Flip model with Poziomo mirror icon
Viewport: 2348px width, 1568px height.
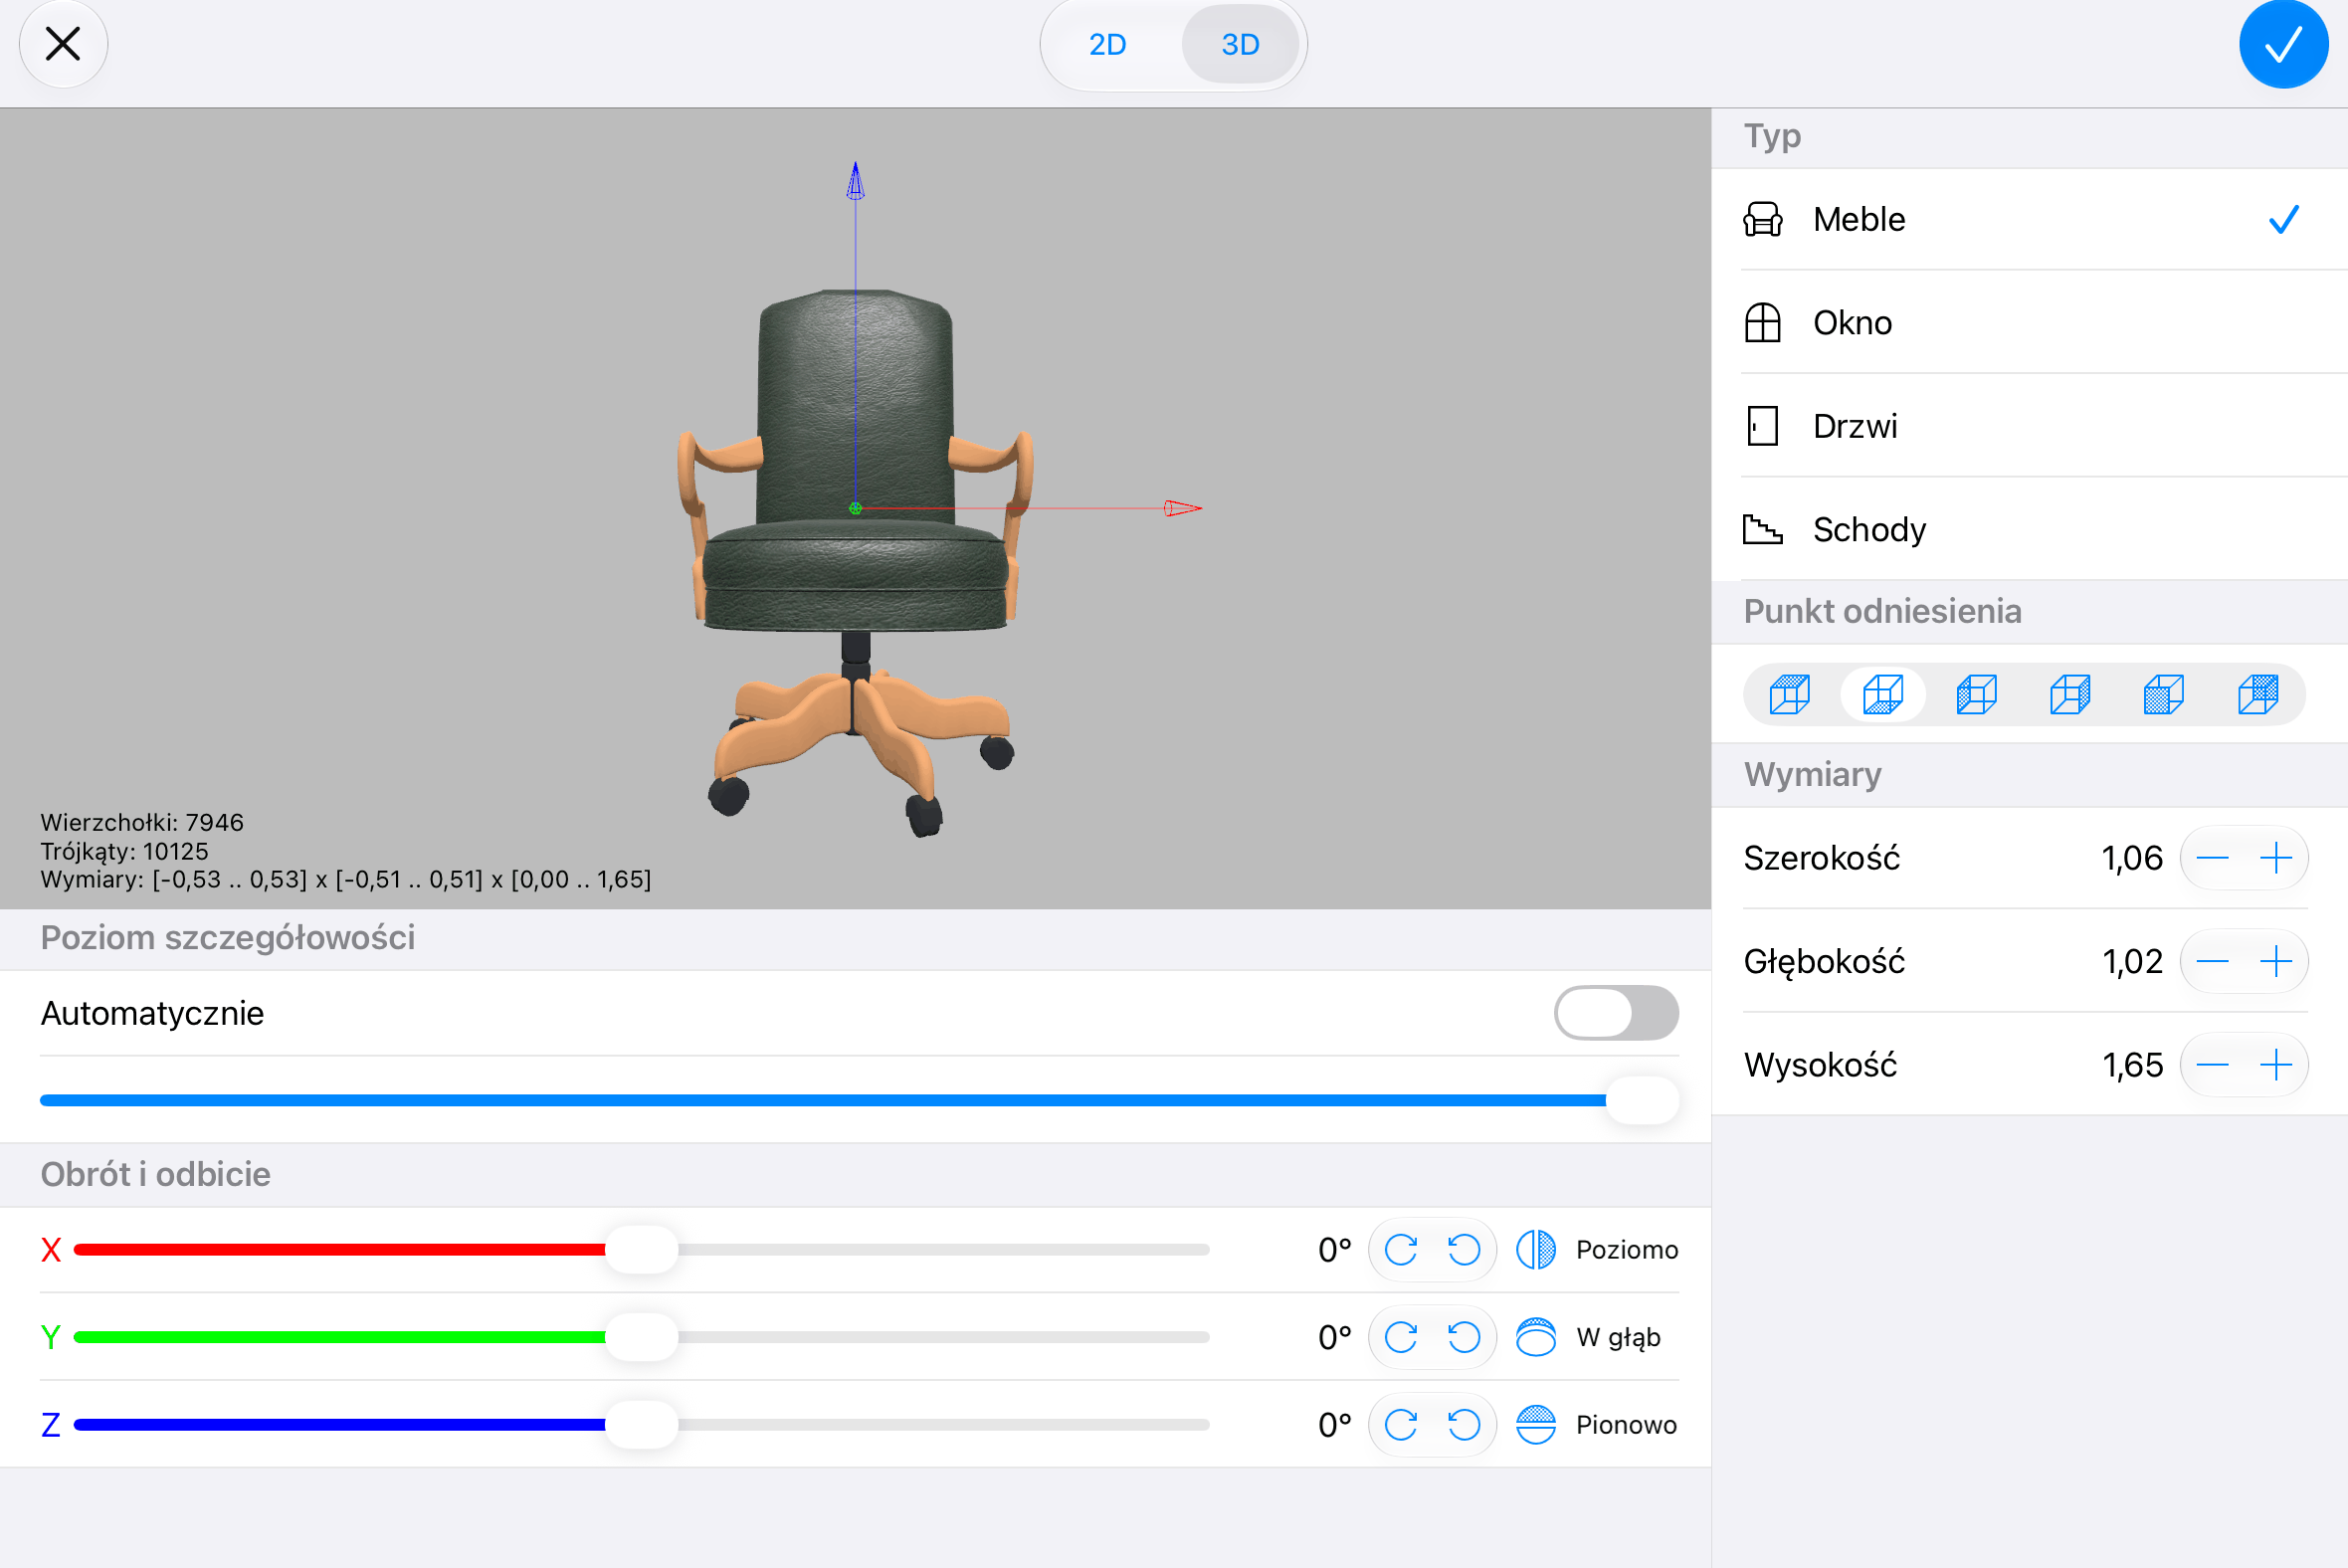coord(1536,1249)
